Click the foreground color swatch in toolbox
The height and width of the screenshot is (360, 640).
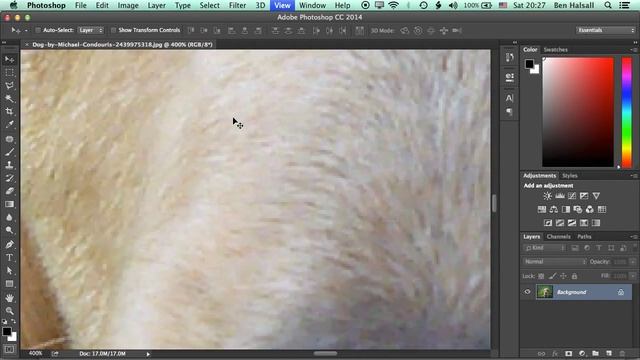click(x=6, y=331)
